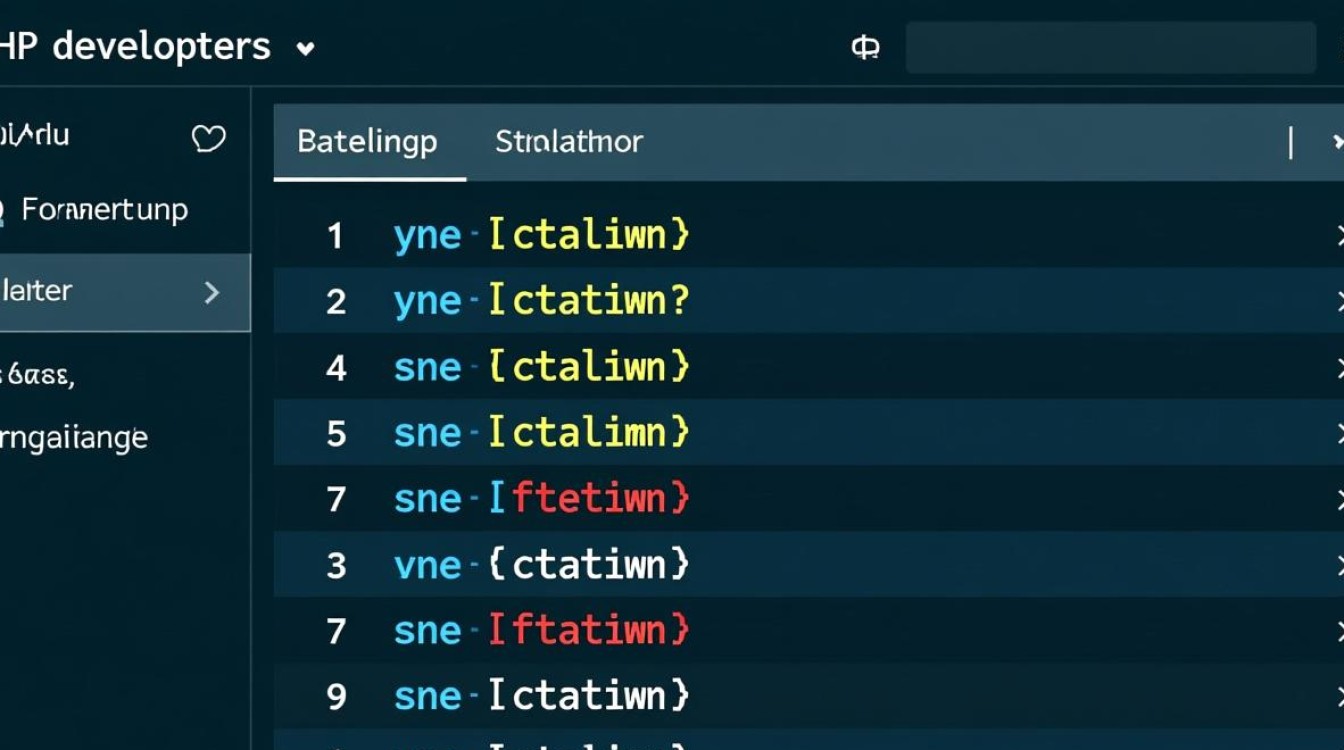Open the Strıolatmor tab
This screenshot has height=750, width=1344.
point(568,142)
